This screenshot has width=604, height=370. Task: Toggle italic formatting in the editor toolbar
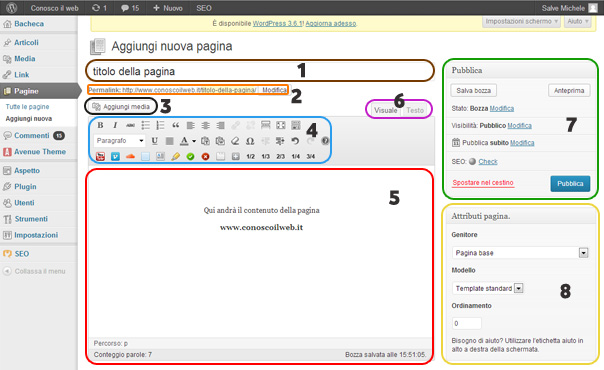click(x=115, y=125)
